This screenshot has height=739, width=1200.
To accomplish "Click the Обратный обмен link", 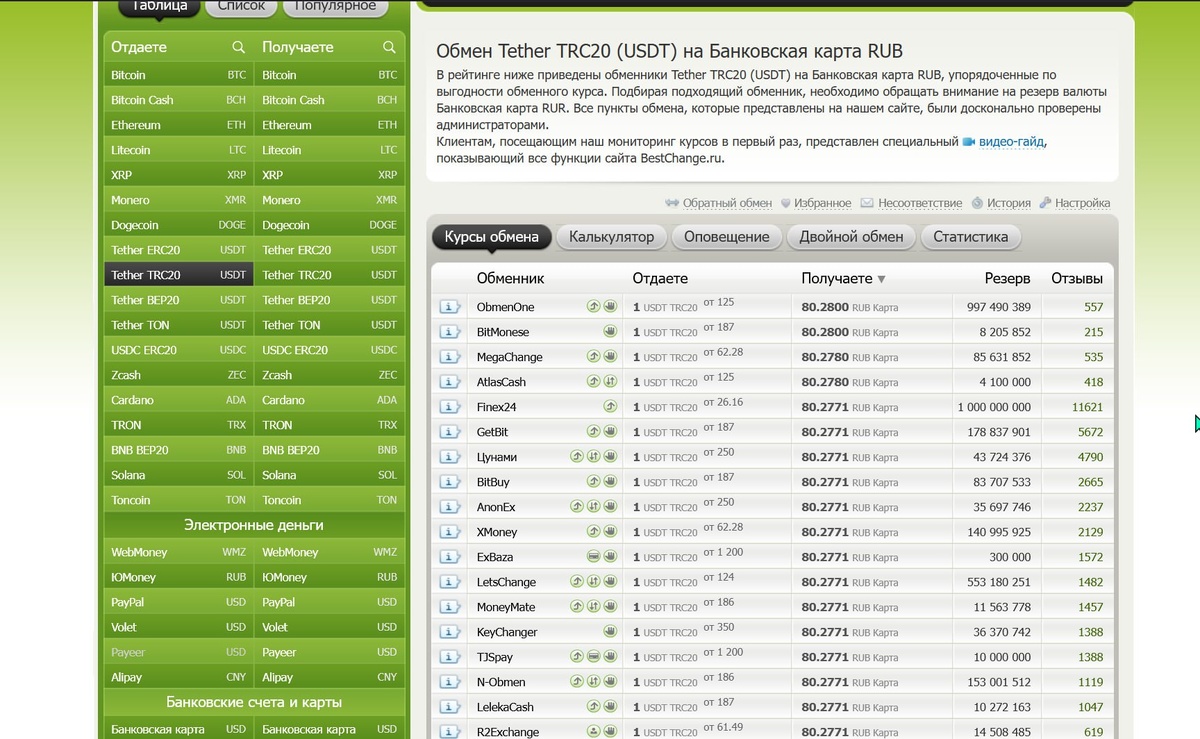I will 727,203.
